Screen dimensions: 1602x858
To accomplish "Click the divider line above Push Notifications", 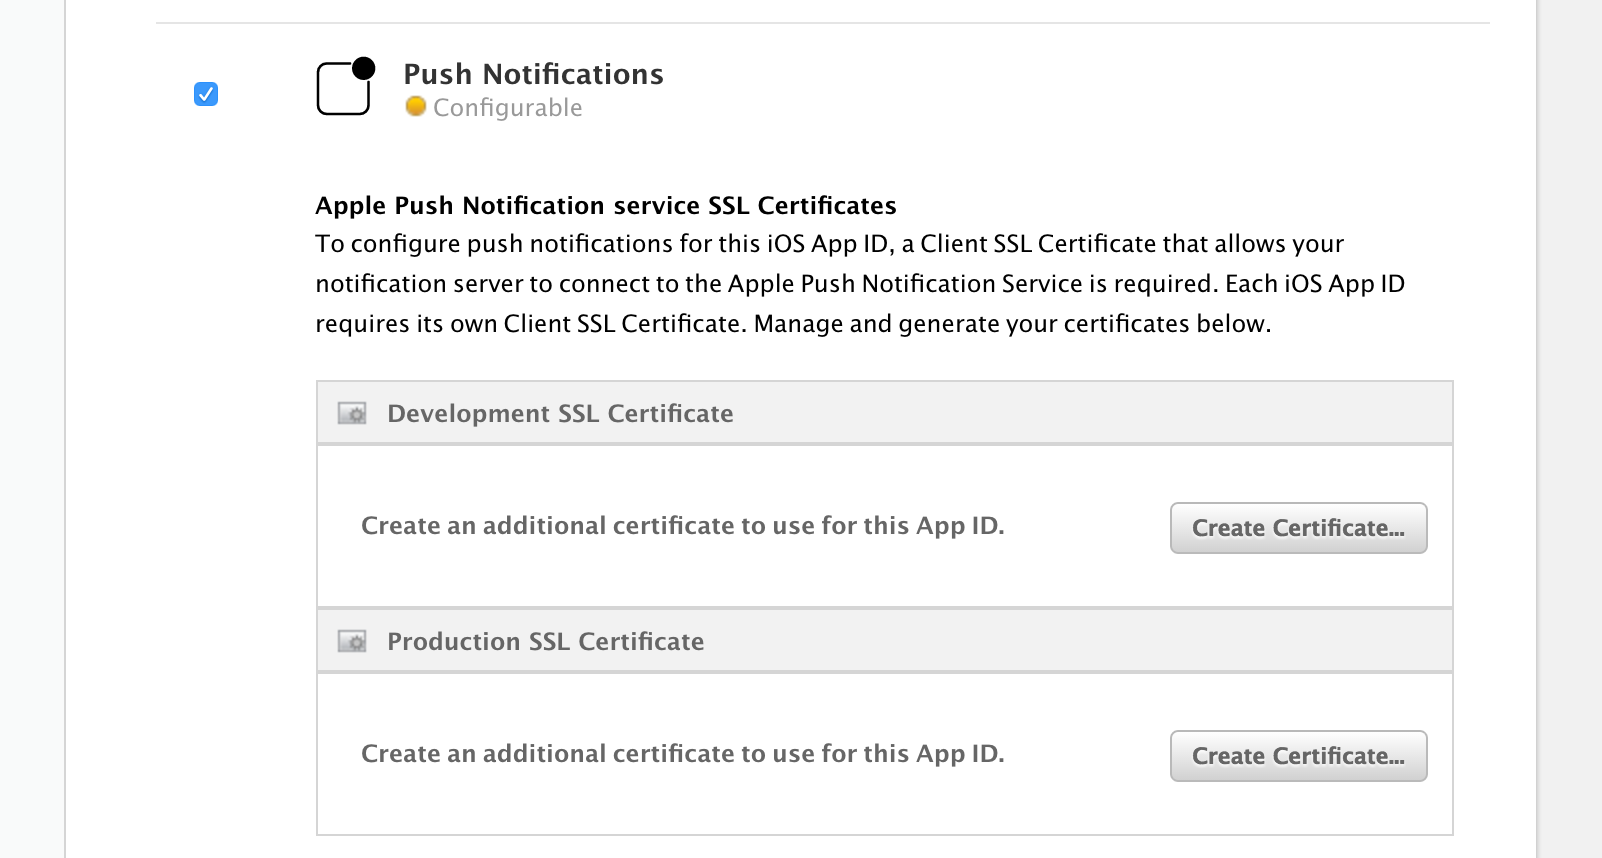I will coord(822,23).
